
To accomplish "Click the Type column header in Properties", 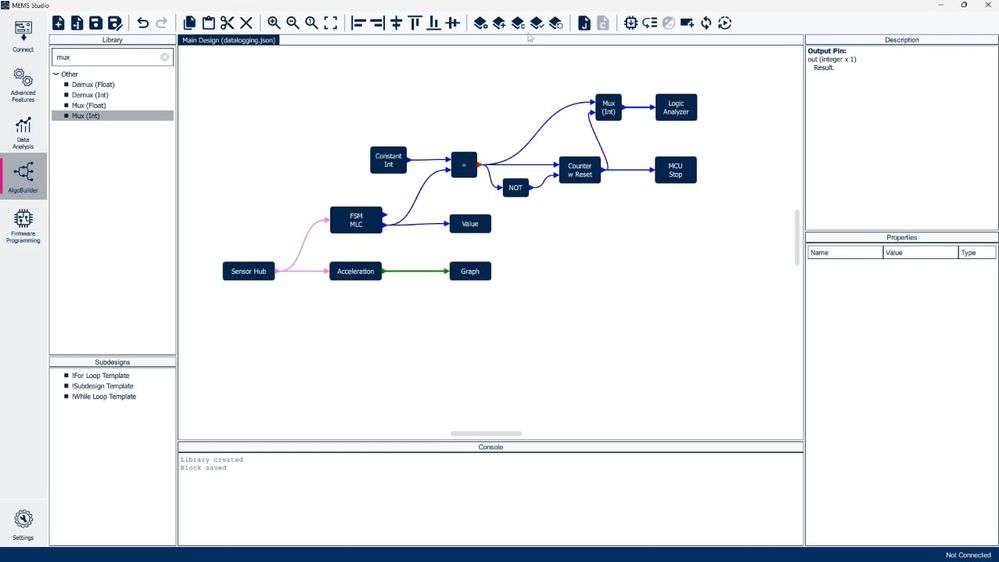I will coord(977,252).
